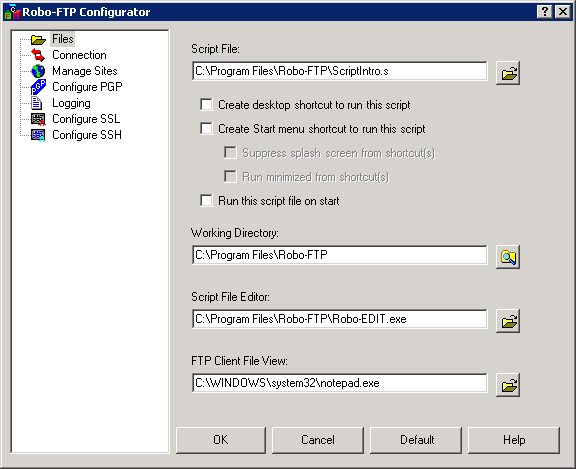
Task: Close the Robo-FTP Configurator window
Action: pos(562,12)
